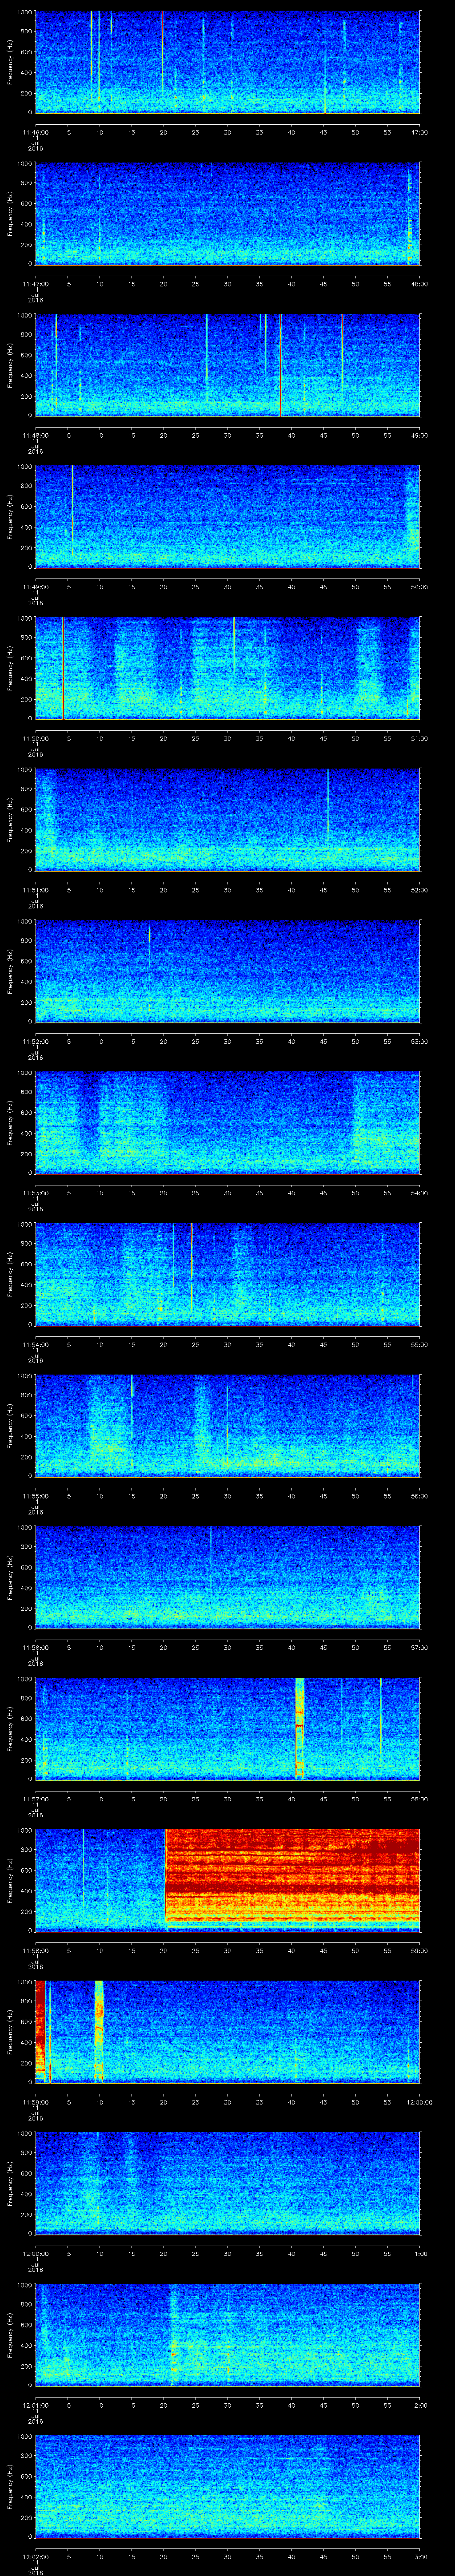Screen dimensions: 455x2576
Task: Click the 30-second tick label under the 11:55 panel
Action: [x=227, y=1496]
